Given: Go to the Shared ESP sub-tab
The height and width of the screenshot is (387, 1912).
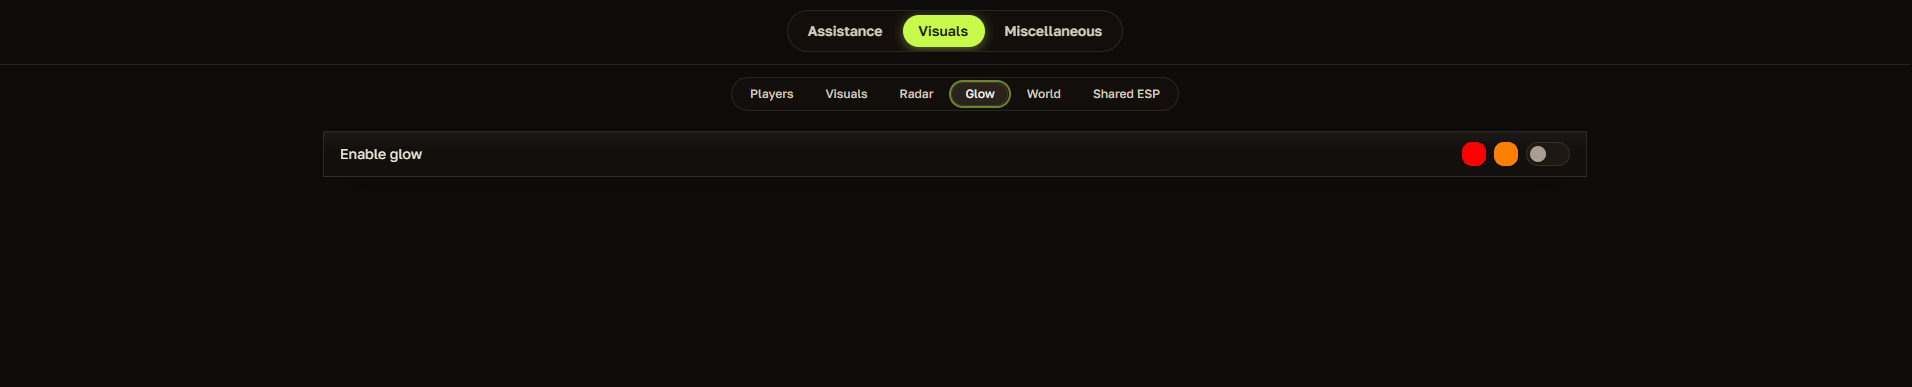Looking at the screenshot, I should pyautogui.click(x=1126, y=94).
